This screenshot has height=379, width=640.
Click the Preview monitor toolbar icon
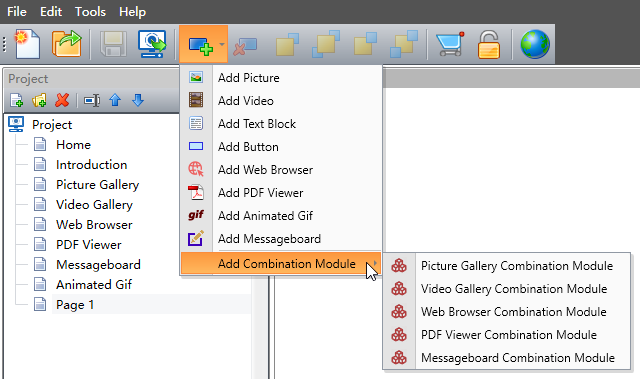pos(152,44)
